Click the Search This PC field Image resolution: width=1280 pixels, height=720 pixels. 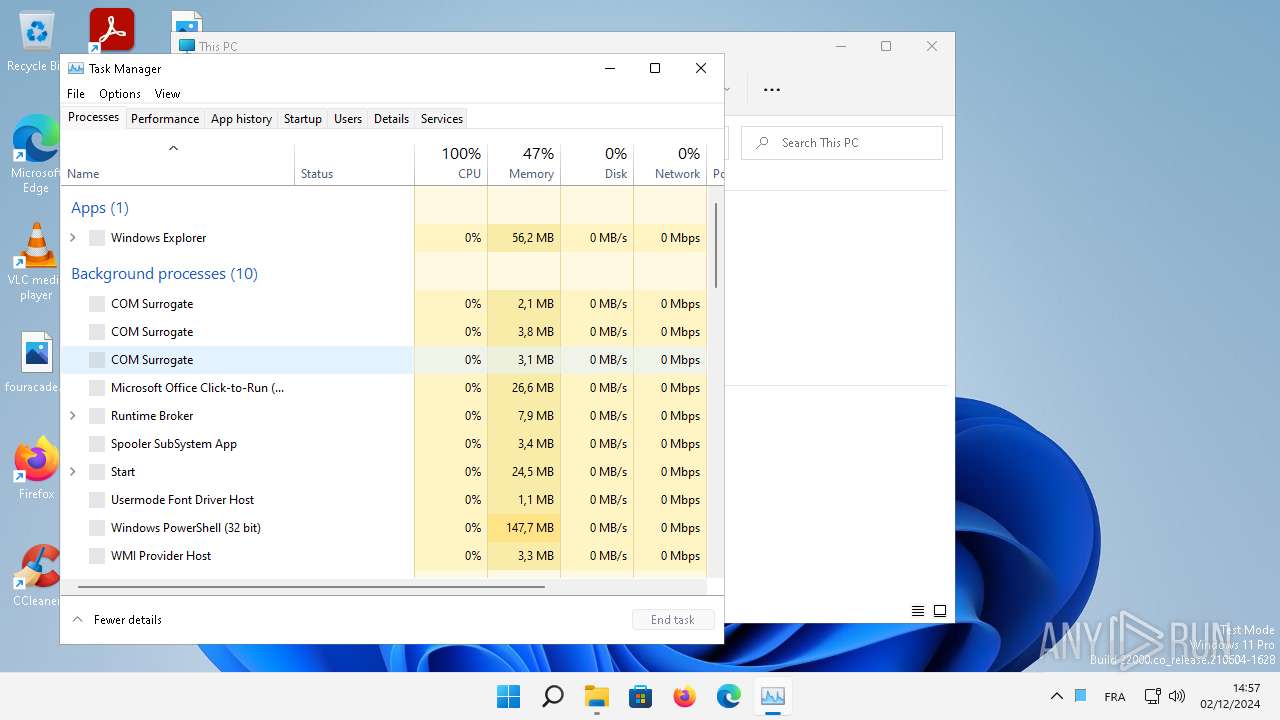pyautogui.click(x=842, y=143)
